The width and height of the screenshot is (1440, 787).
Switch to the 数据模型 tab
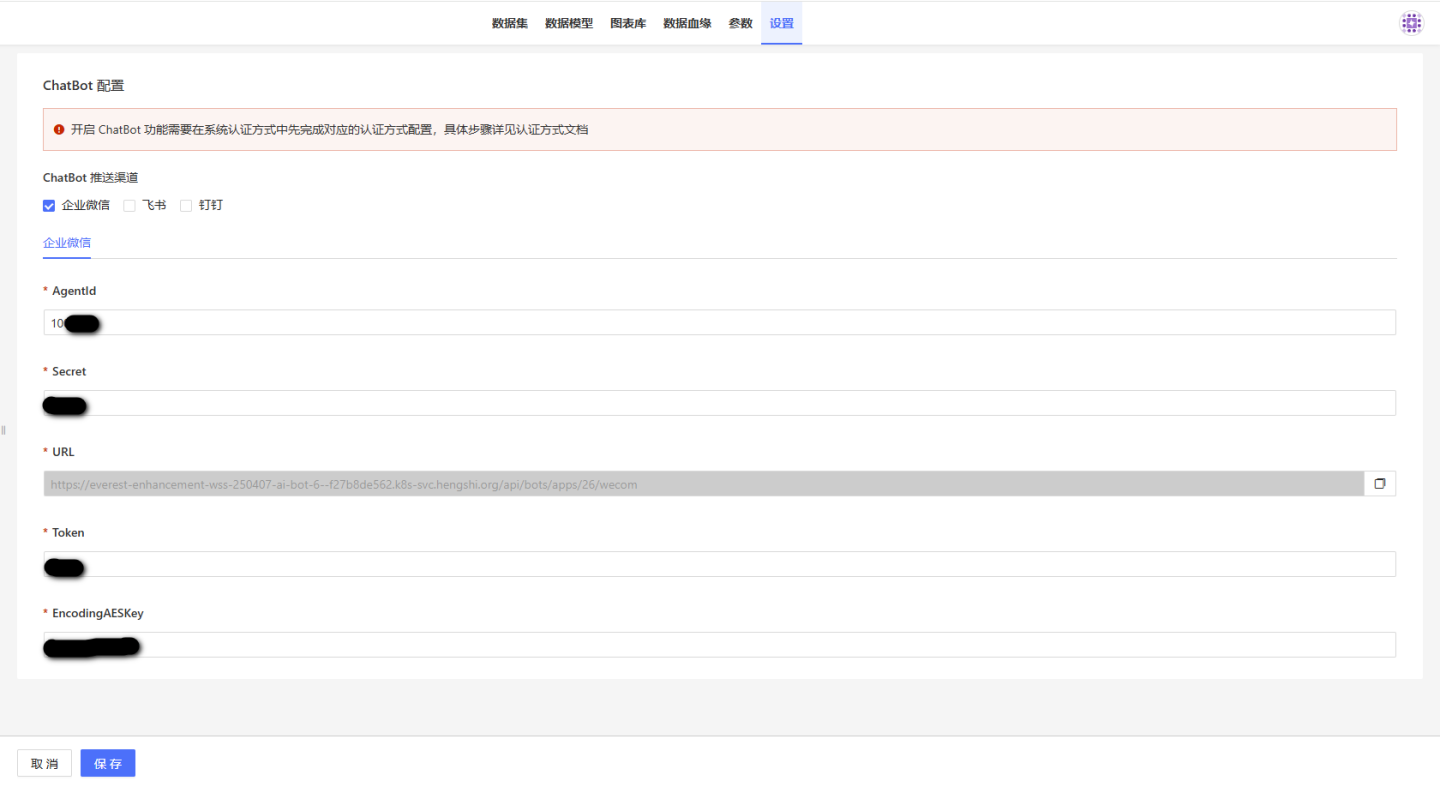[x=569, y=23]
